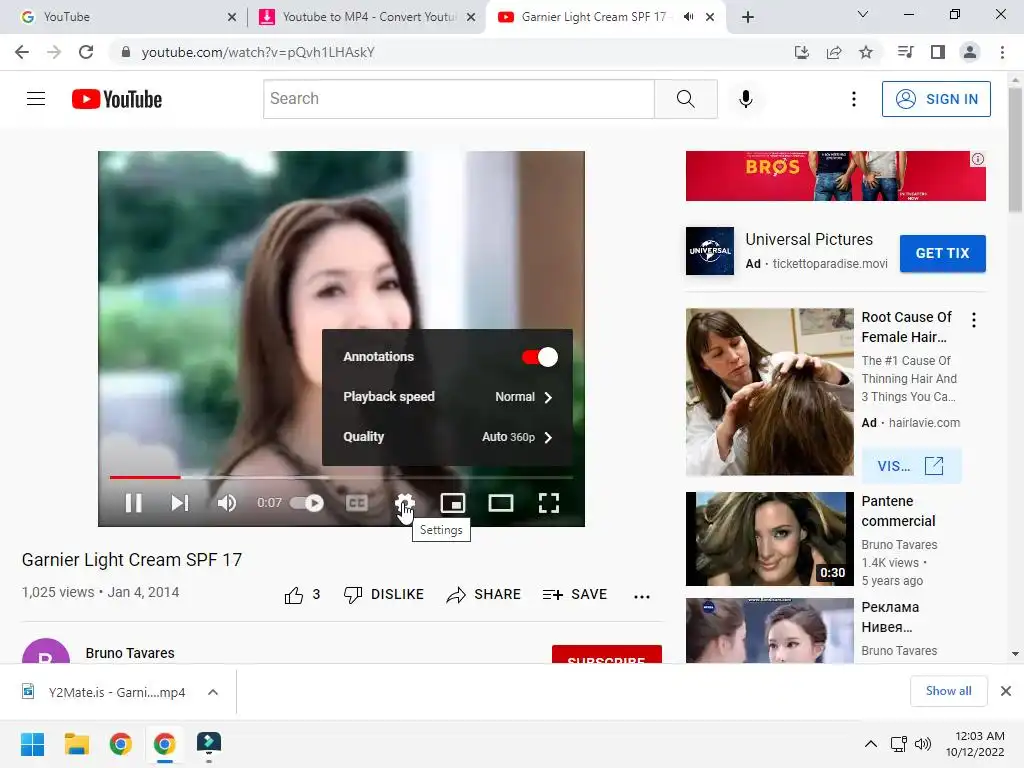Open the Реклама Нивея video title
1024x768 pixels.
tap(890, 617)
